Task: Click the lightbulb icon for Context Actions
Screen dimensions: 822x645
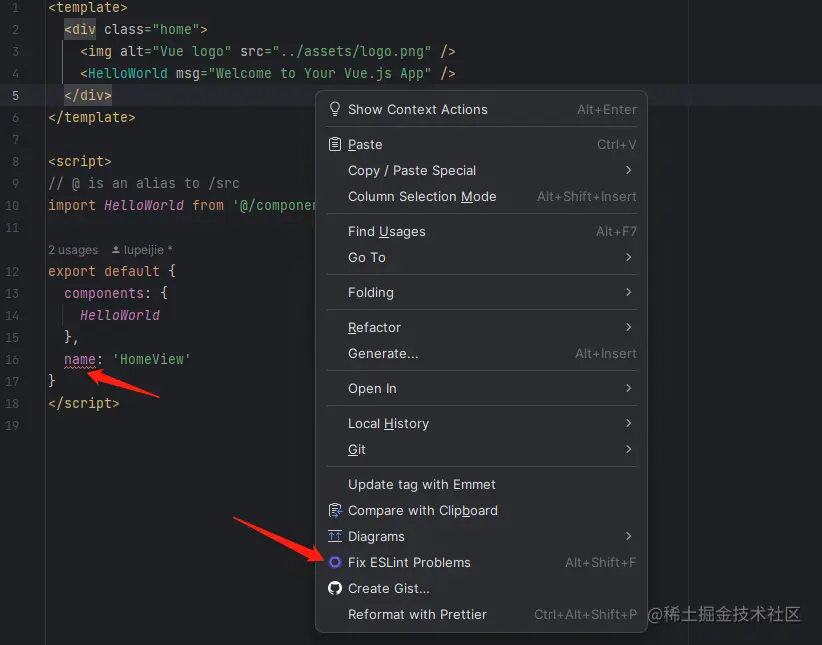Action: 334,109
